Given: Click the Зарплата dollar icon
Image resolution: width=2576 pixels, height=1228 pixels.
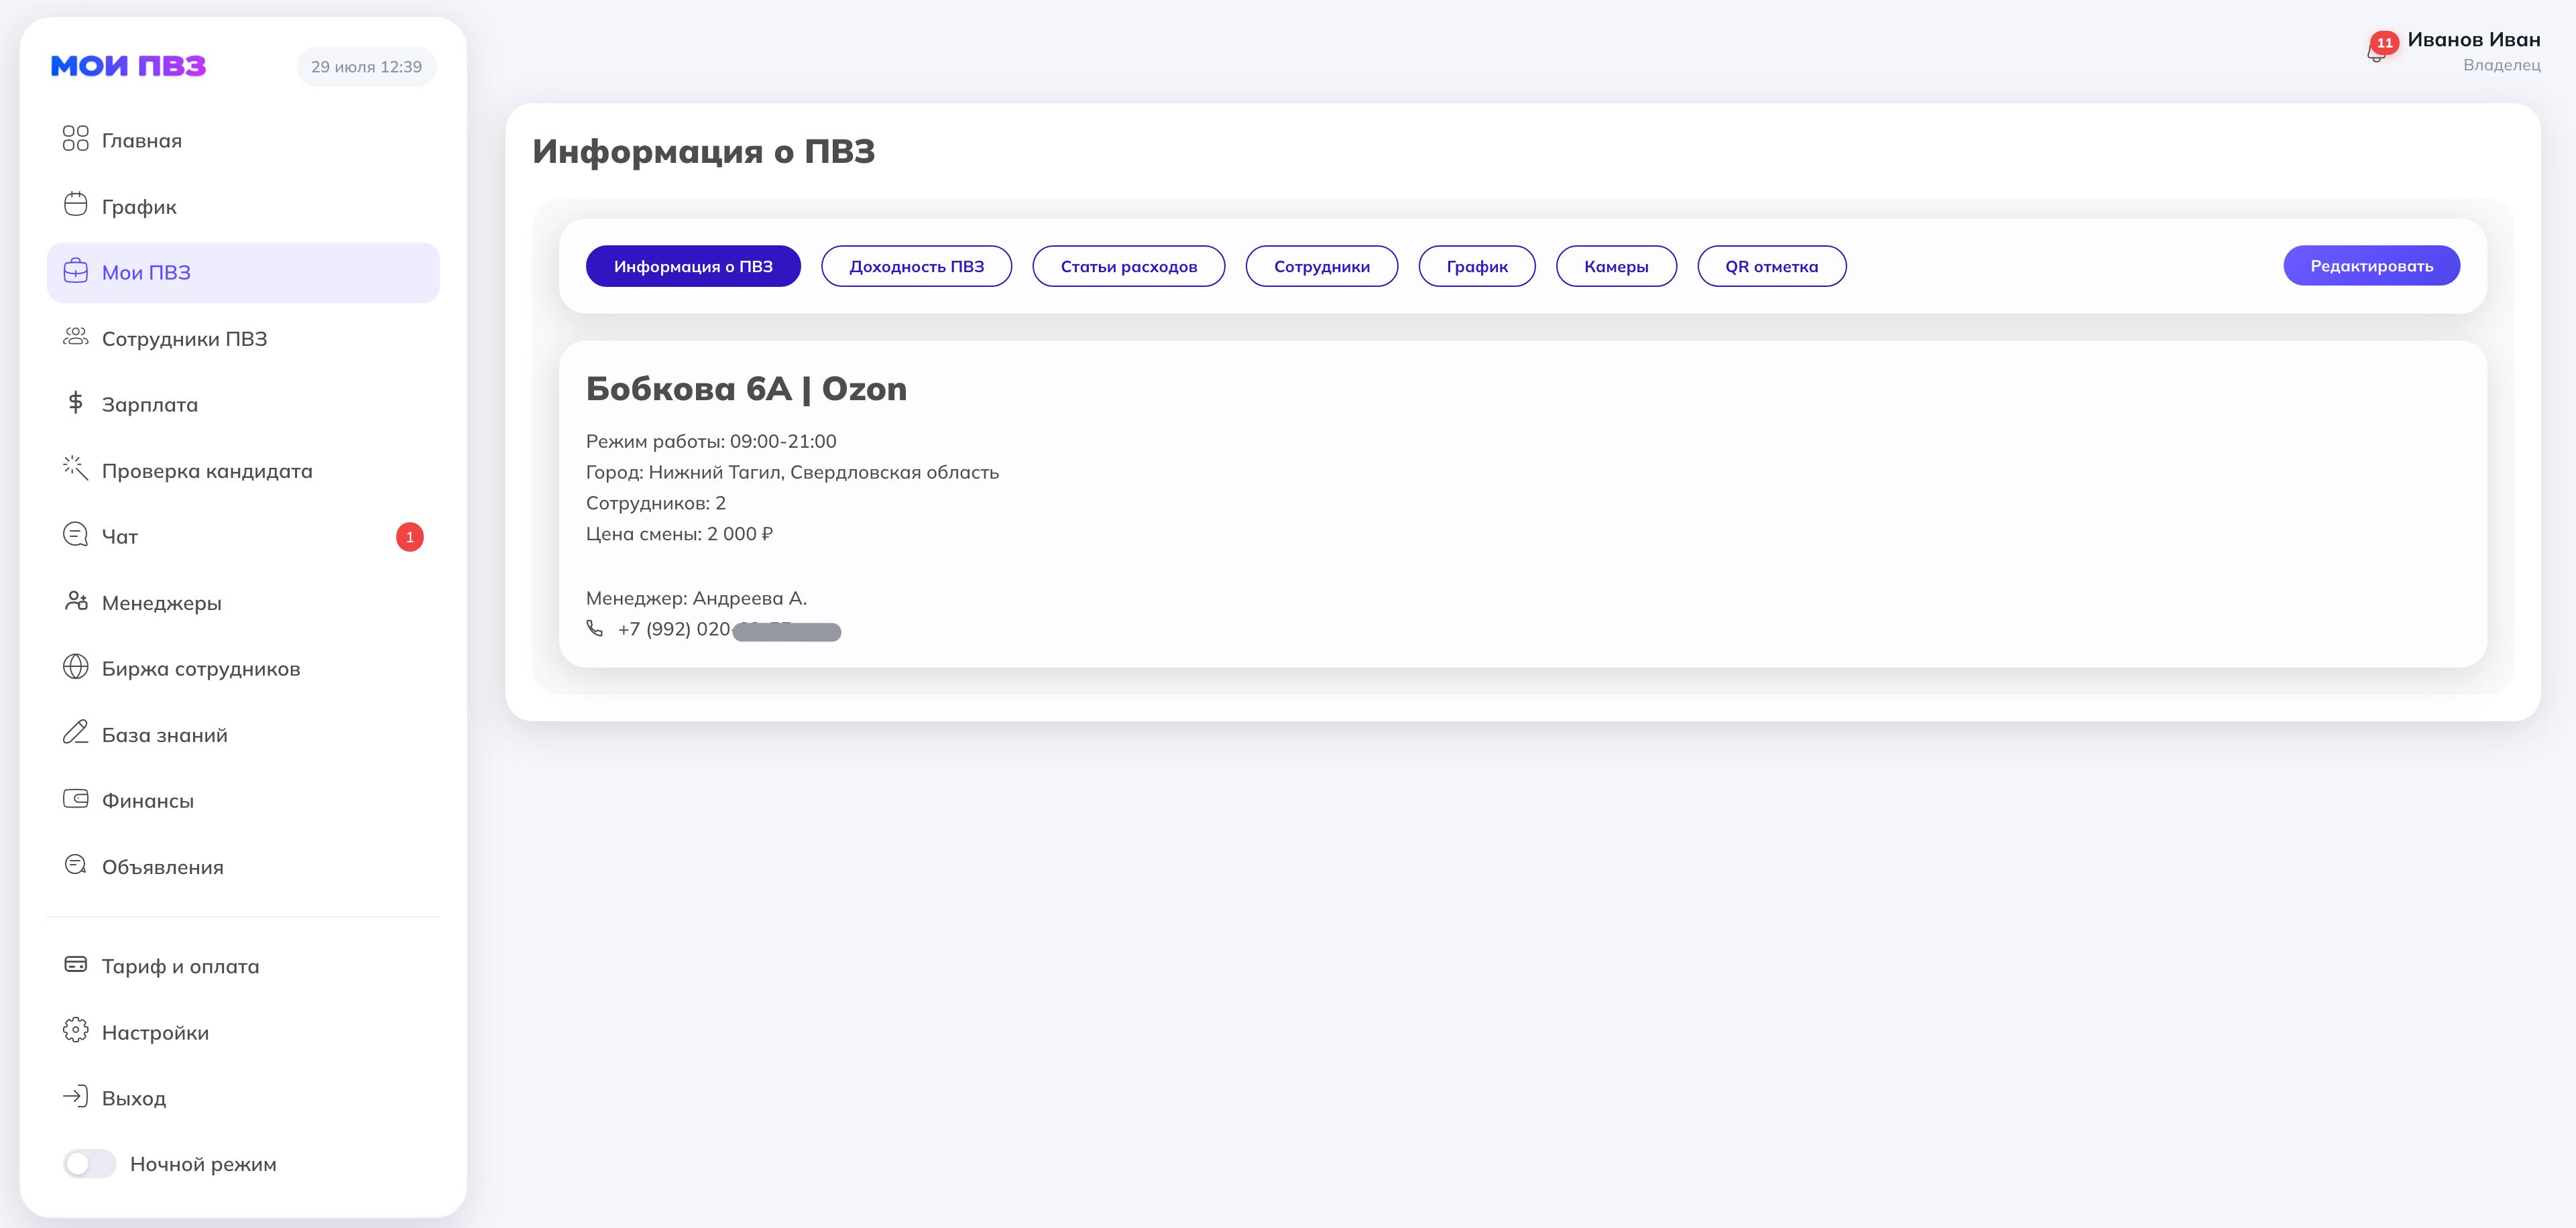Looking at the screenshot, I should (x=76, y=402).
